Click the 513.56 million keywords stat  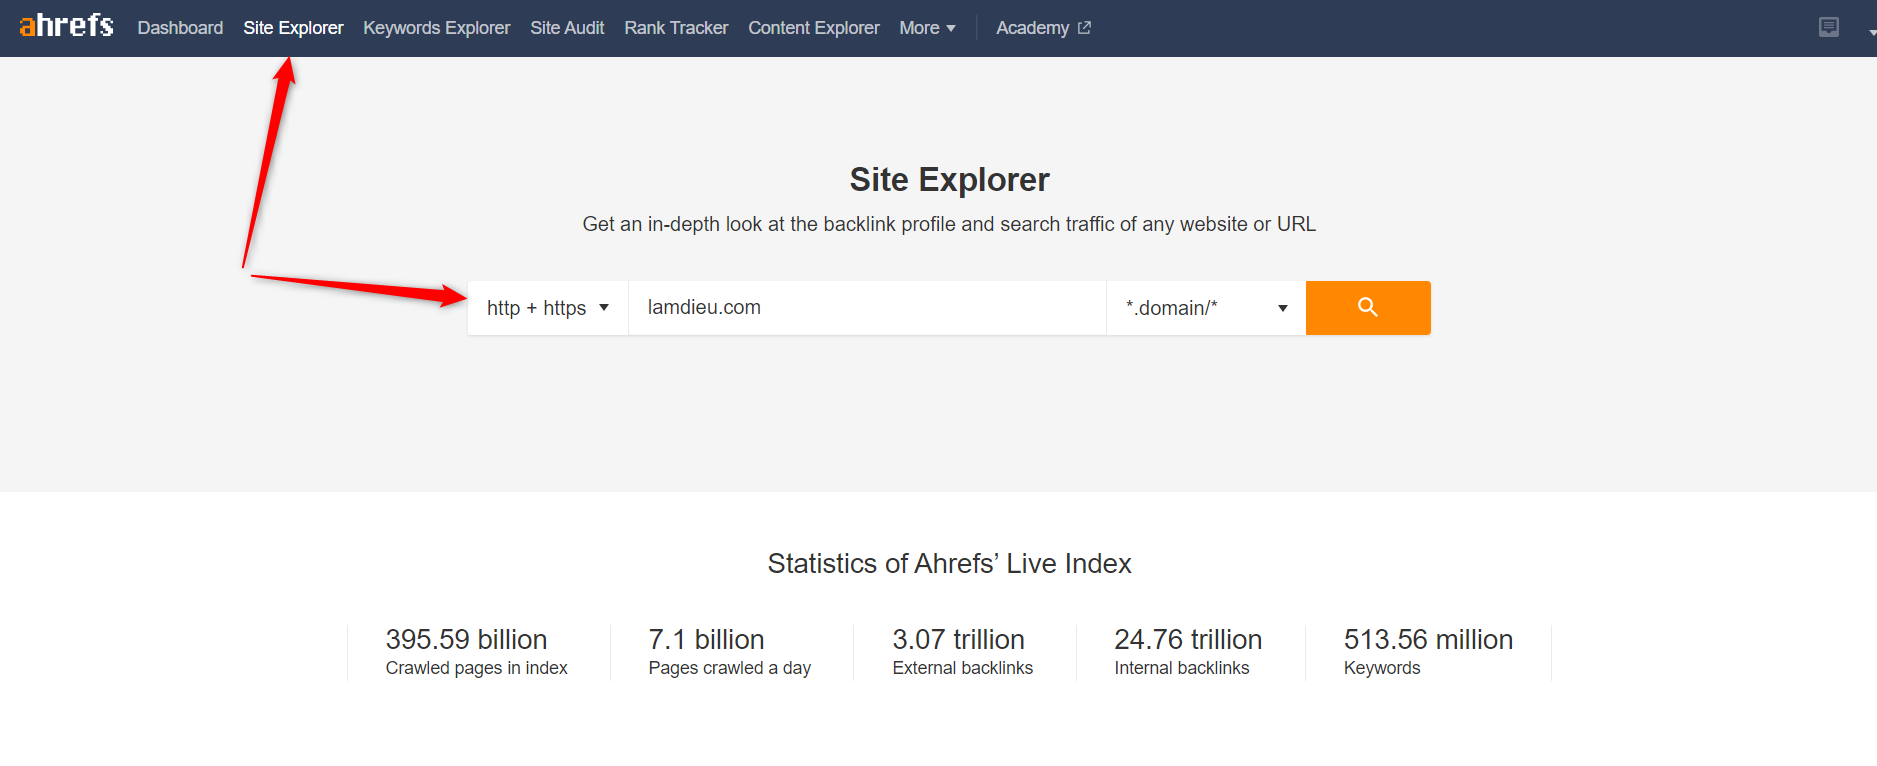click(1428, 652)
